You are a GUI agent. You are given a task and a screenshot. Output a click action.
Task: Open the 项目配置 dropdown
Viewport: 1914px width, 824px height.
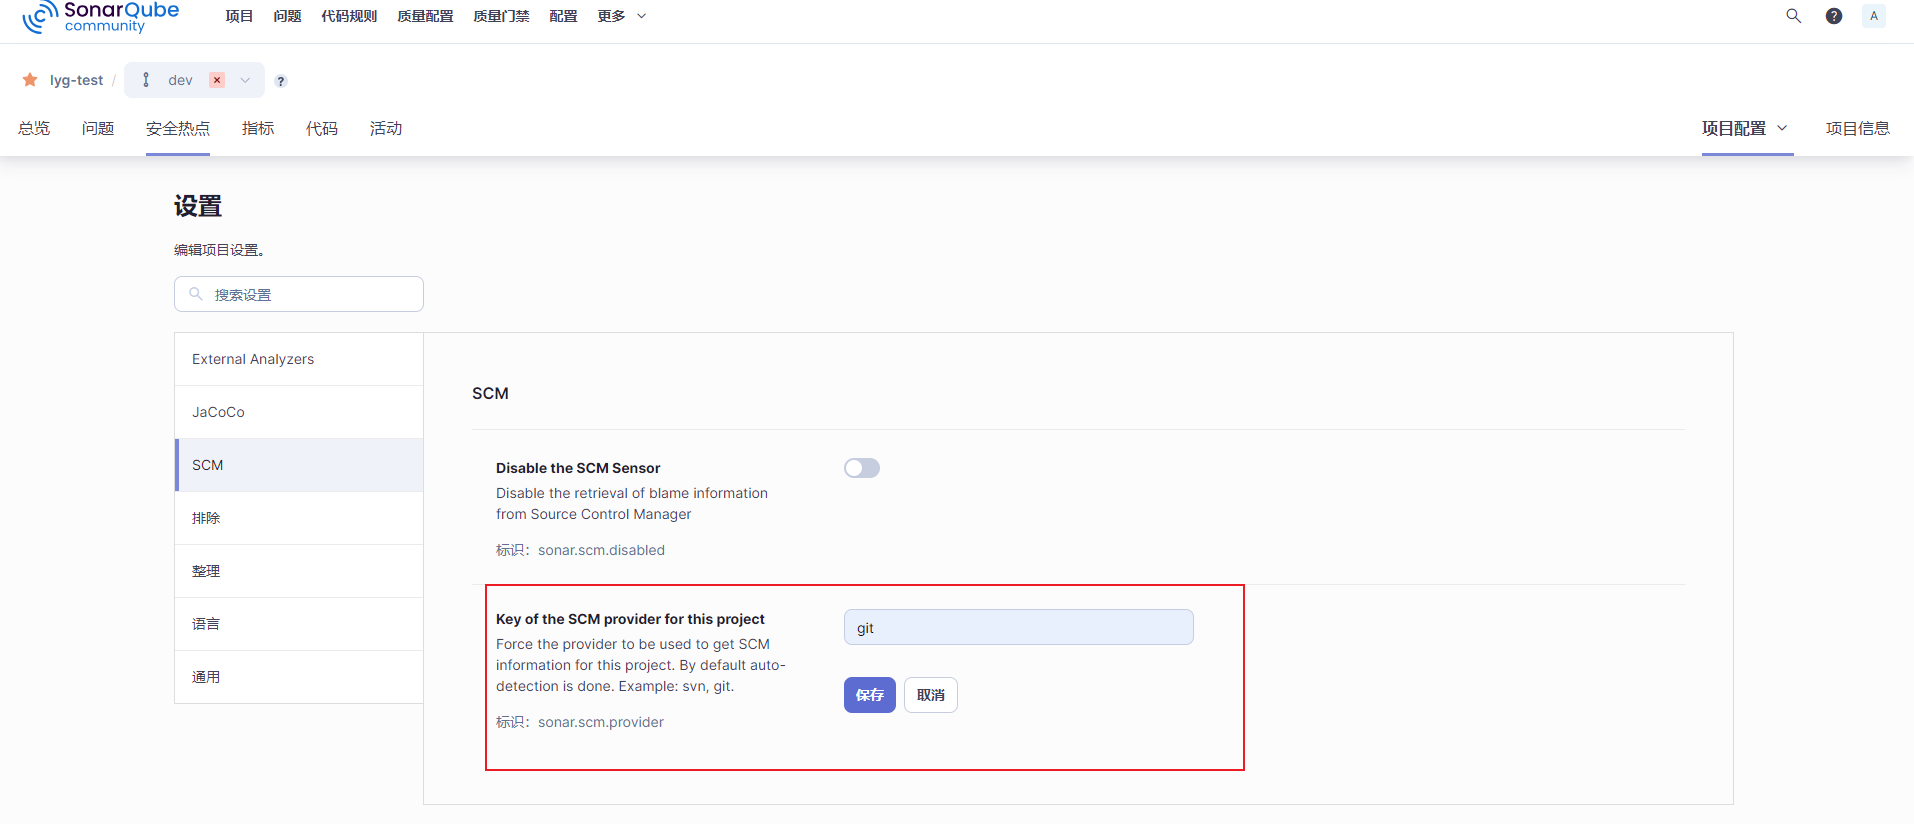[1745, 128]
